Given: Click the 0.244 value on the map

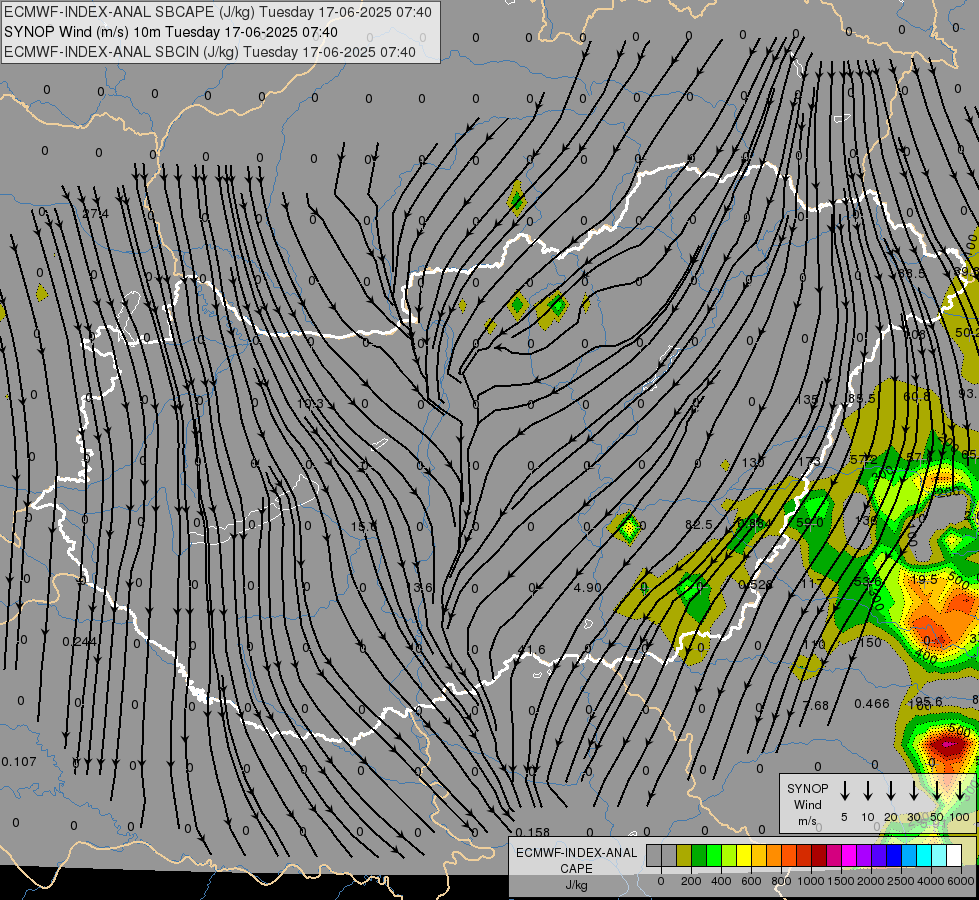Looking at the screenshot, I should coord(80,641).
